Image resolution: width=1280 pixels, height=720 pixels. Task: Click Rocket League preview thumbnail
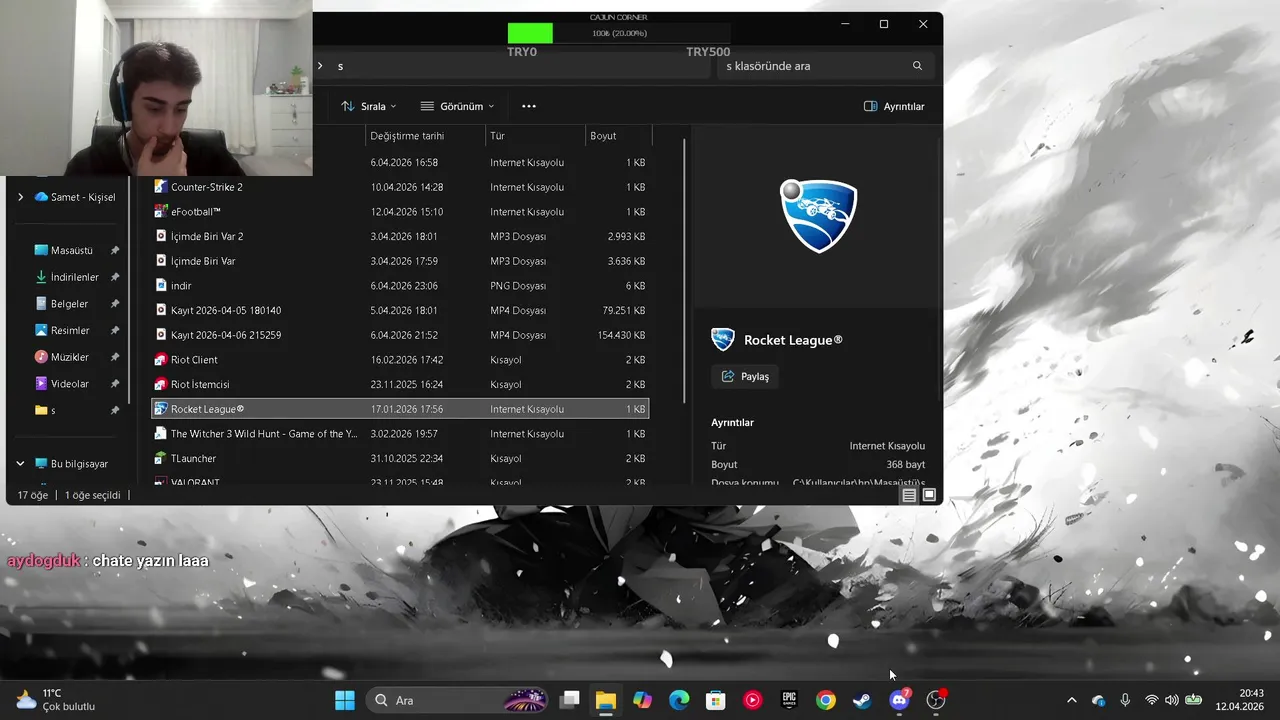click(x=818, y=216)
